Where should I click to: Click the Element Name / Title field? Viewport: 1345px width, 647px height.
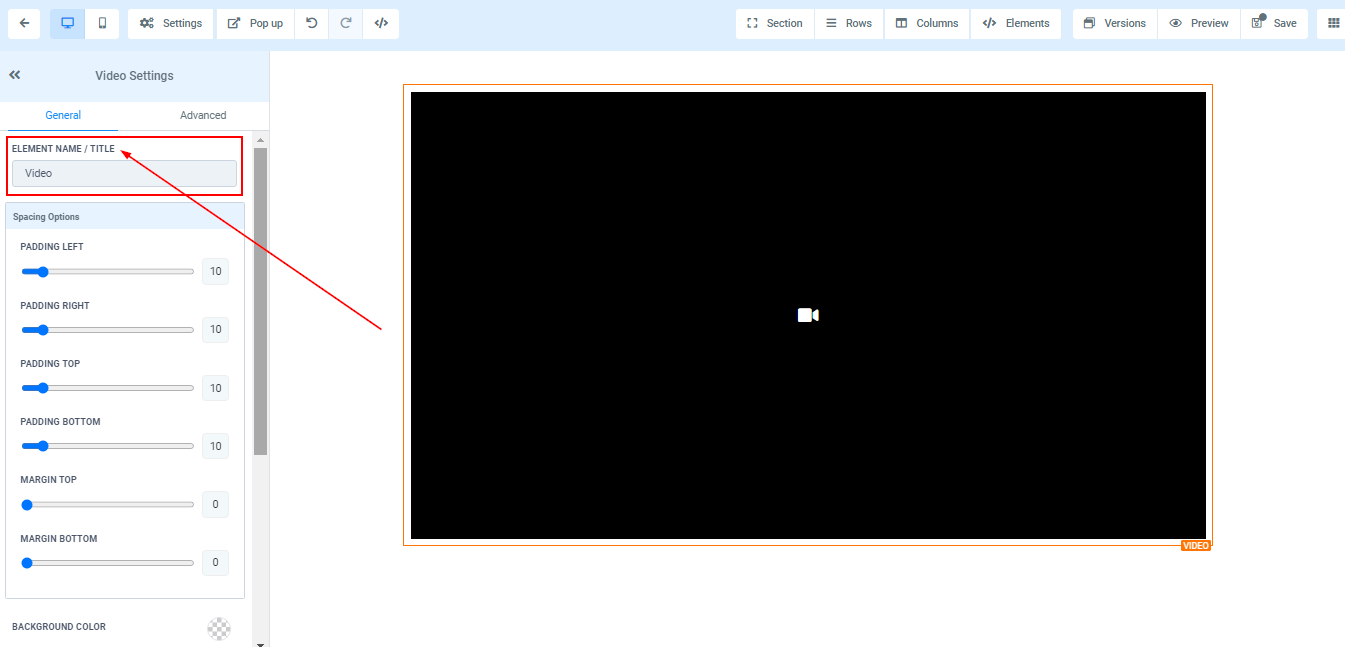124,174
